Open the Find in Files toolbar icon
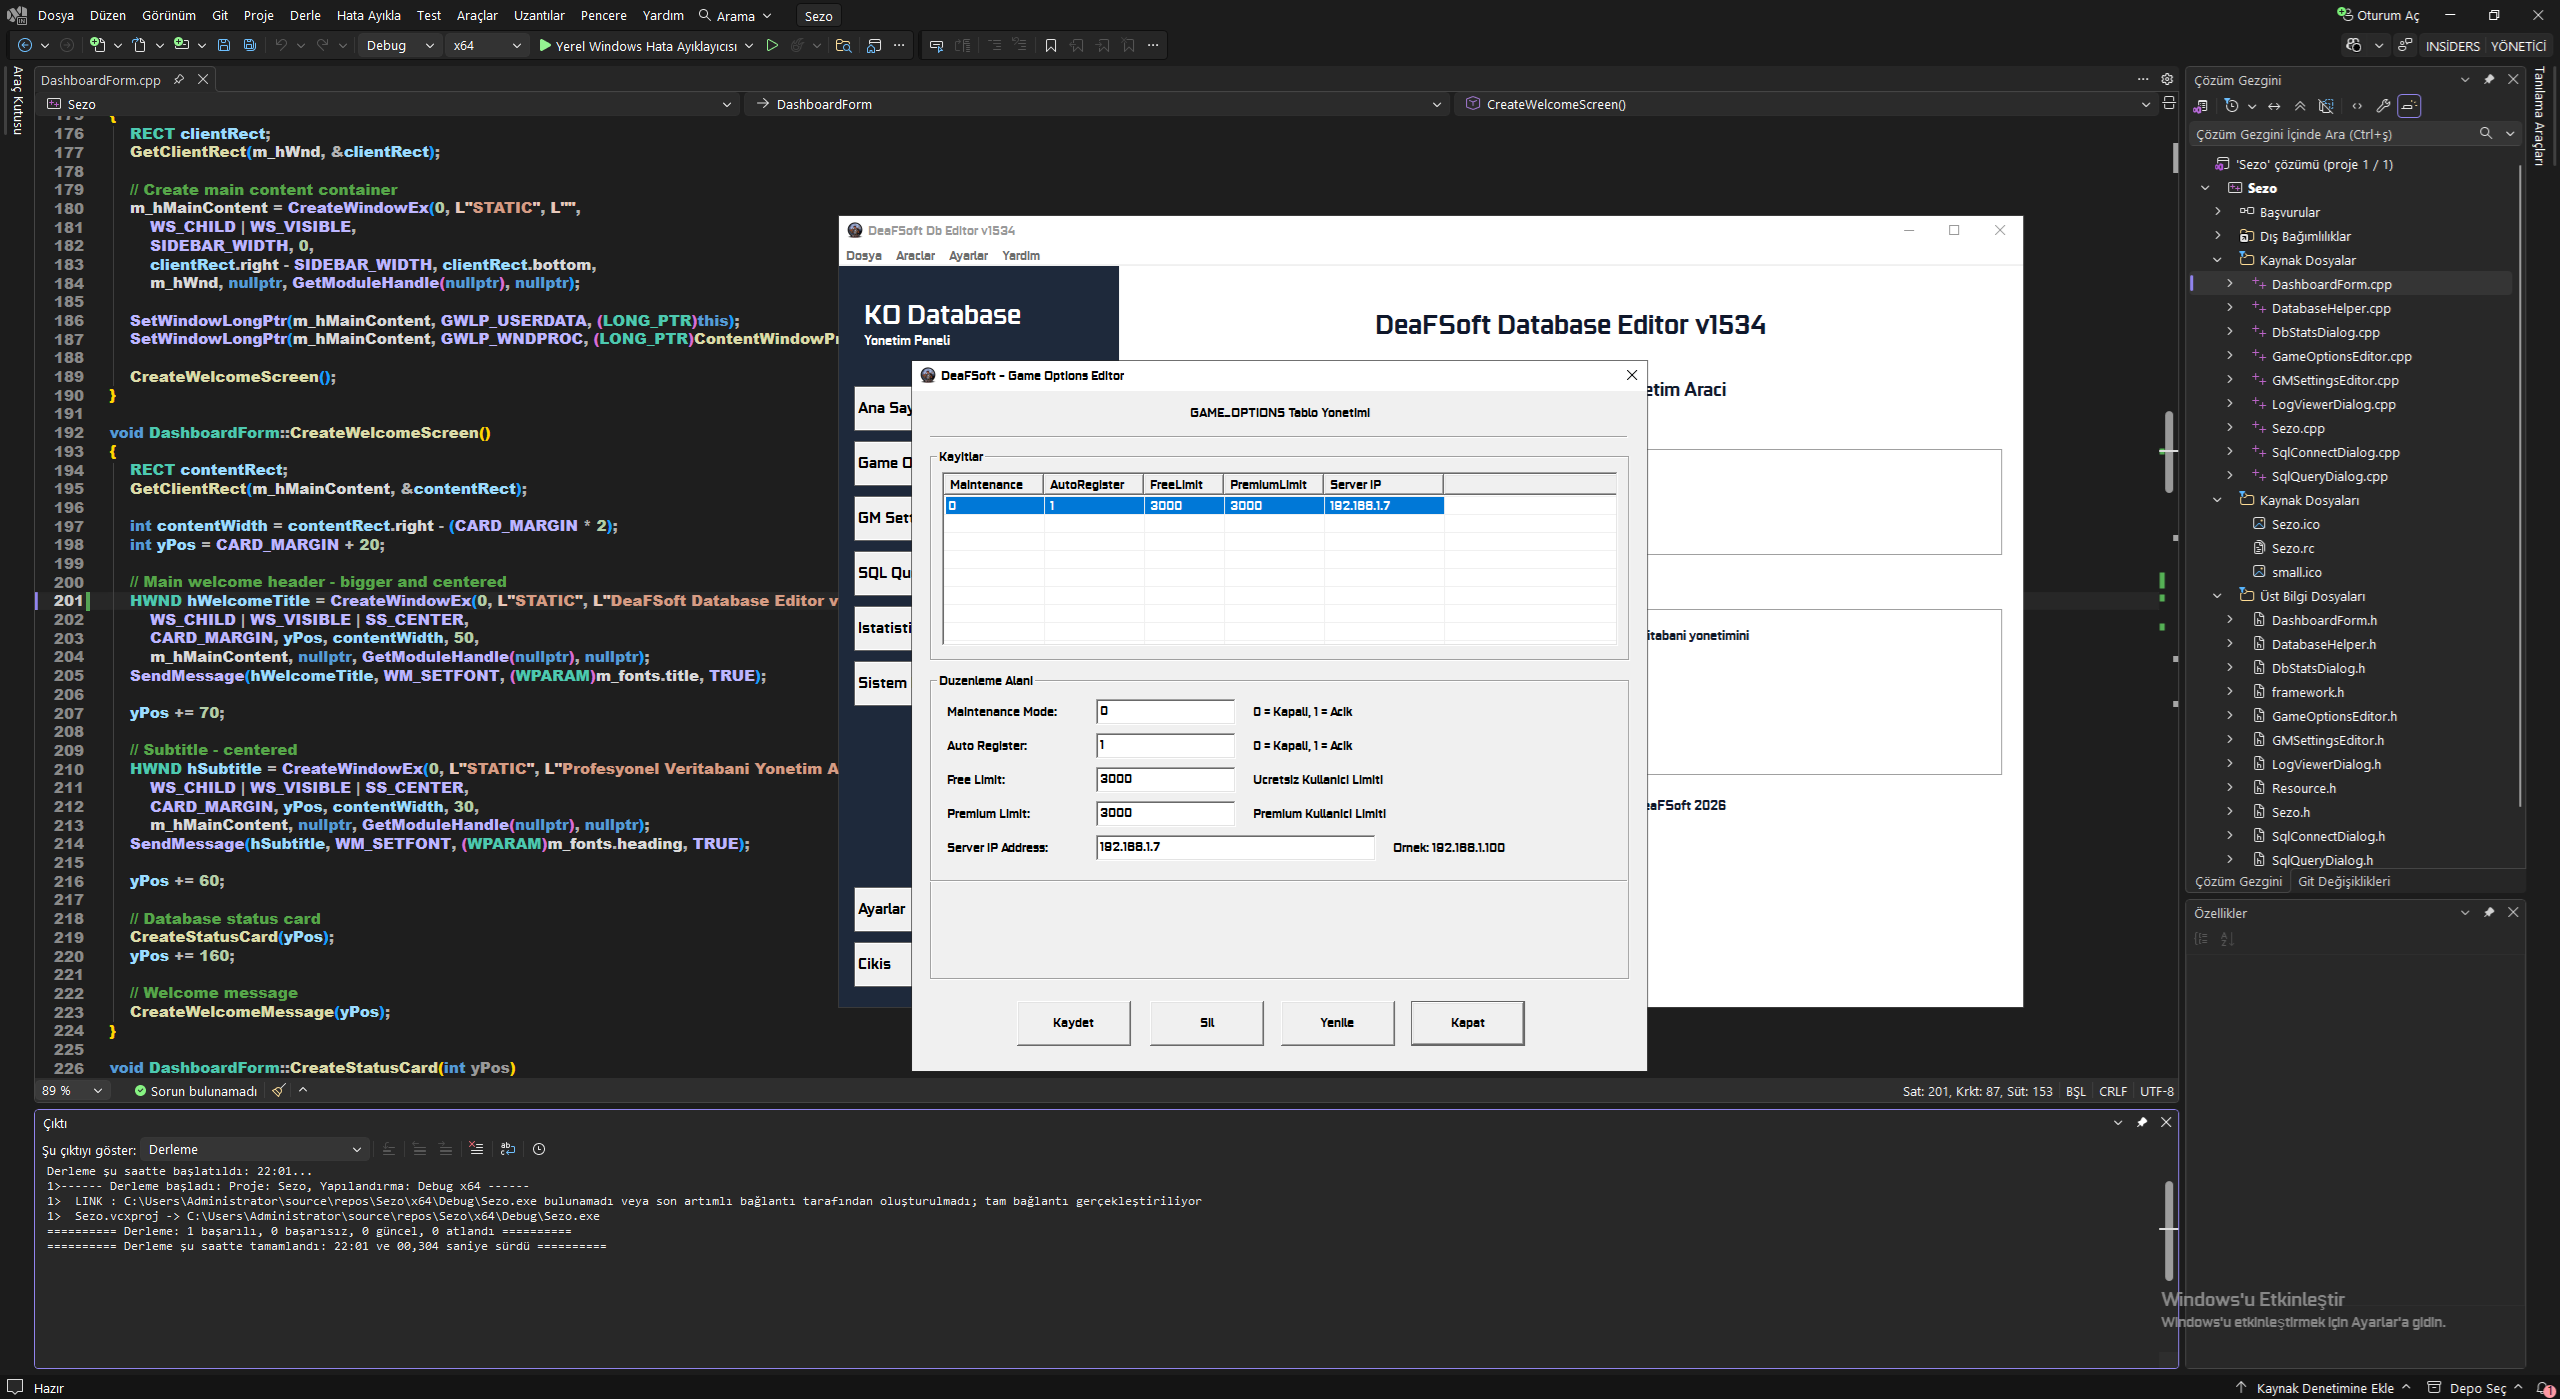Viewport: 2560px width, 1399px height. point(844,45)
